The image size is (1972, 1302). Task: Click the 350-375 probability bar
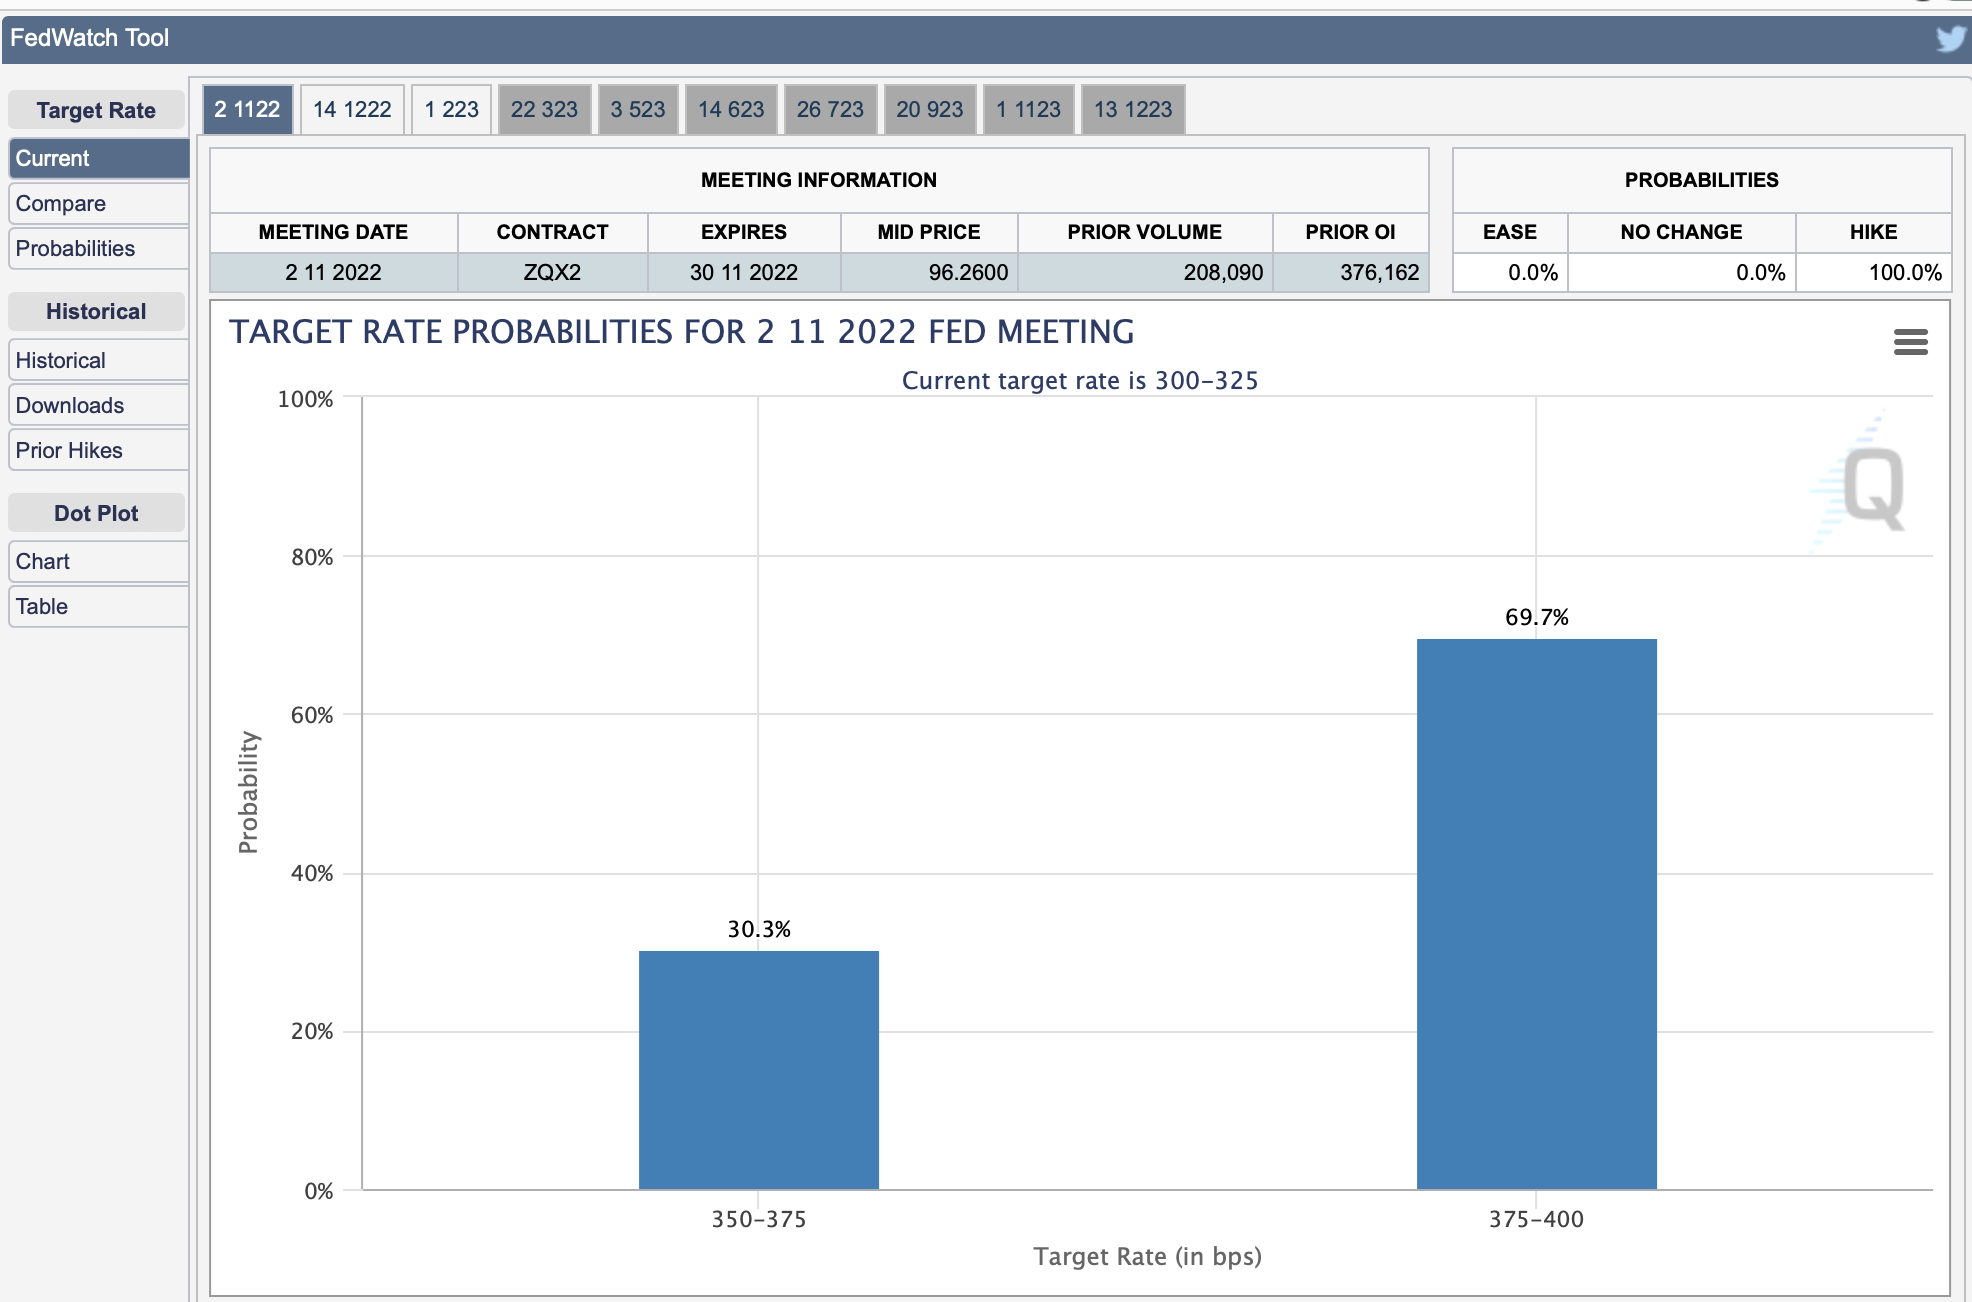759,1070
